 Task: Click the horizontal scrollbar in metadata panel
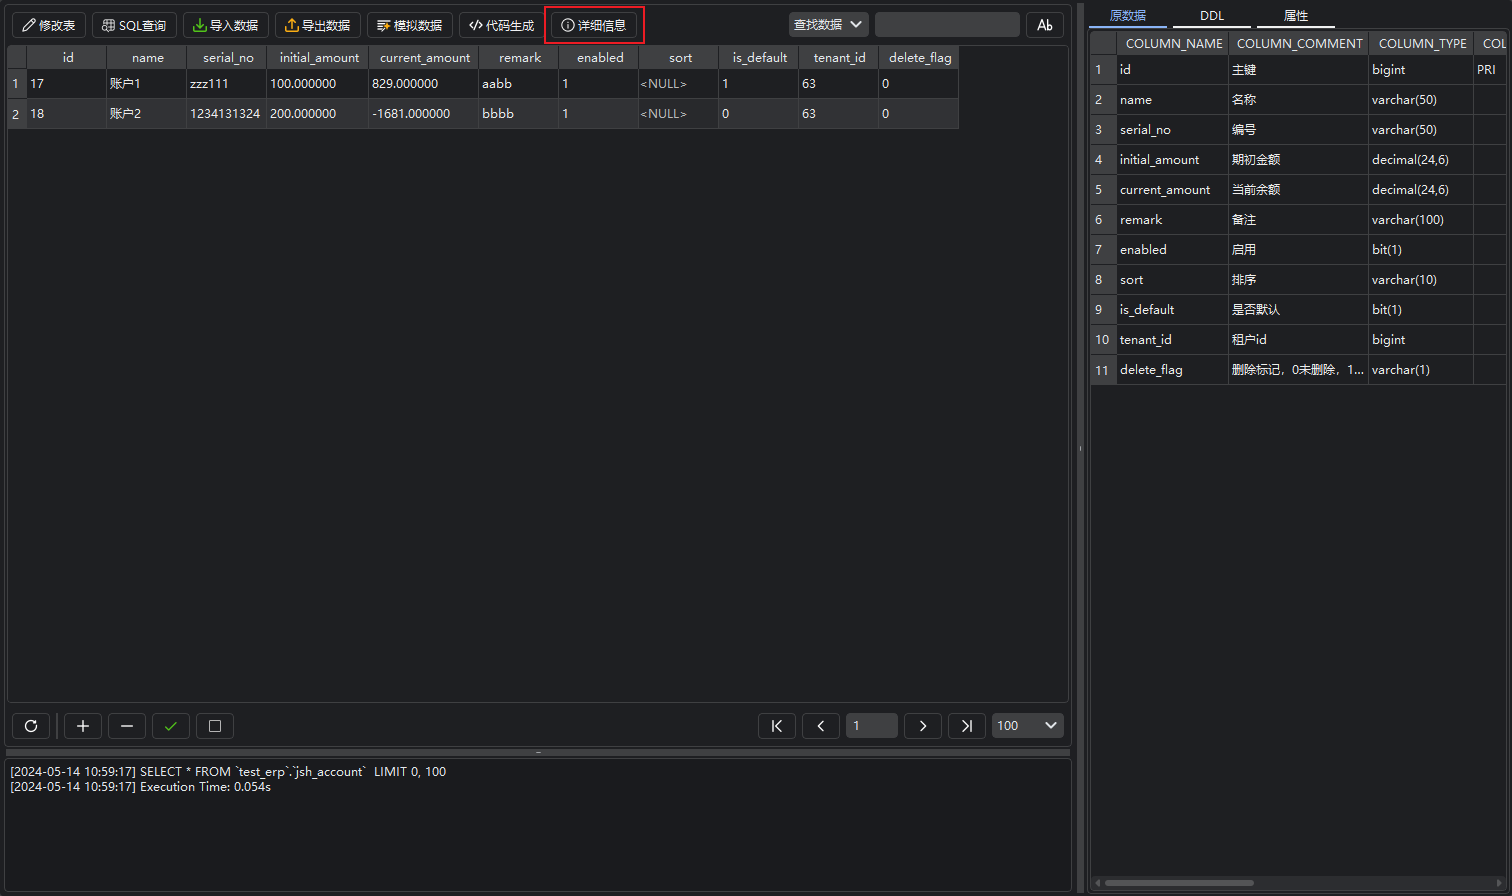click(1178, 883)
